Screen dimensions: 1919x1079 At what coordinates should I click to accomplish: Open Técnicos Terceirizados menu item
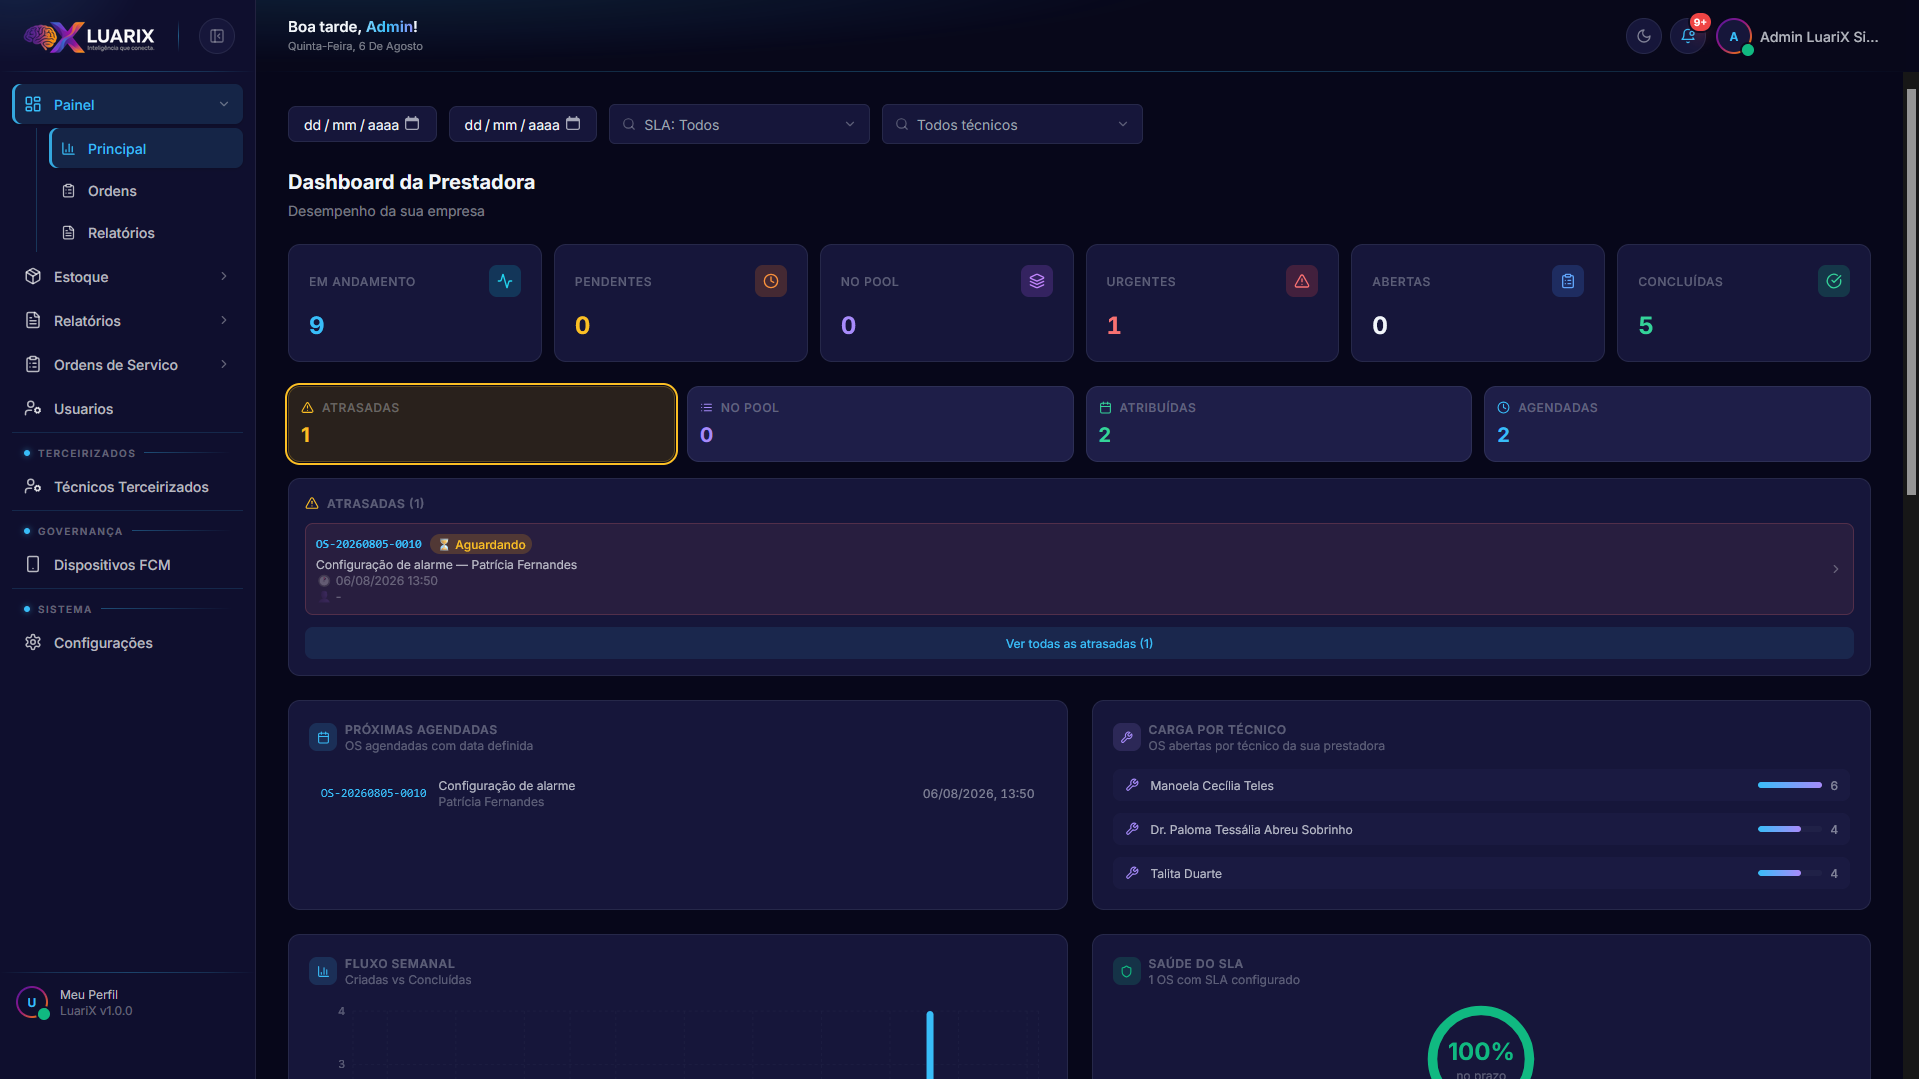127,486
